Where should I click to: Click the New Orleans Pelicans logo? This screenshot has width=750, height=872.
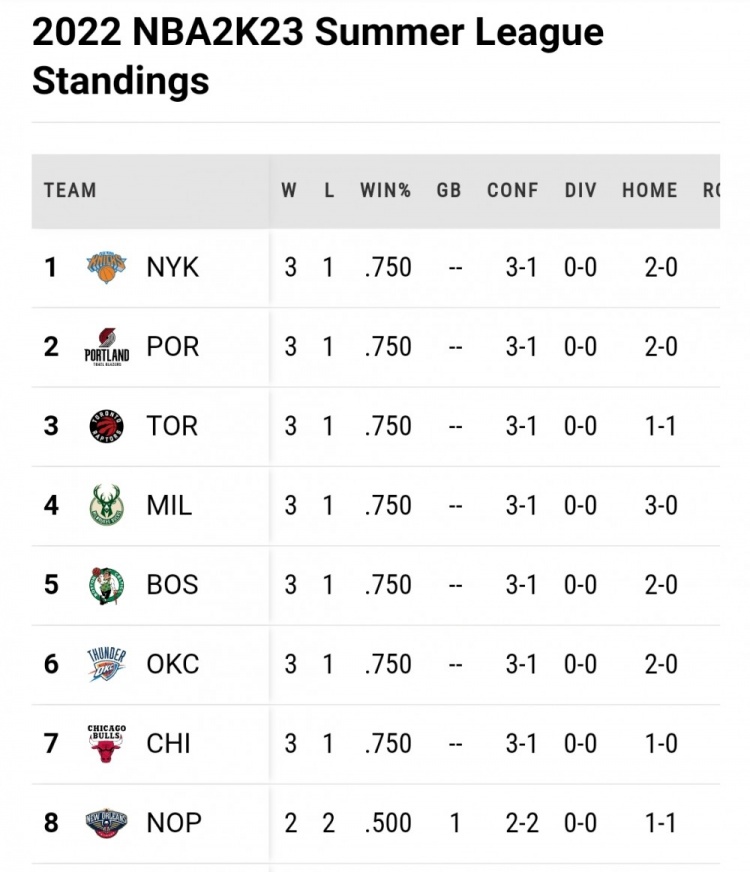(107, 823)
